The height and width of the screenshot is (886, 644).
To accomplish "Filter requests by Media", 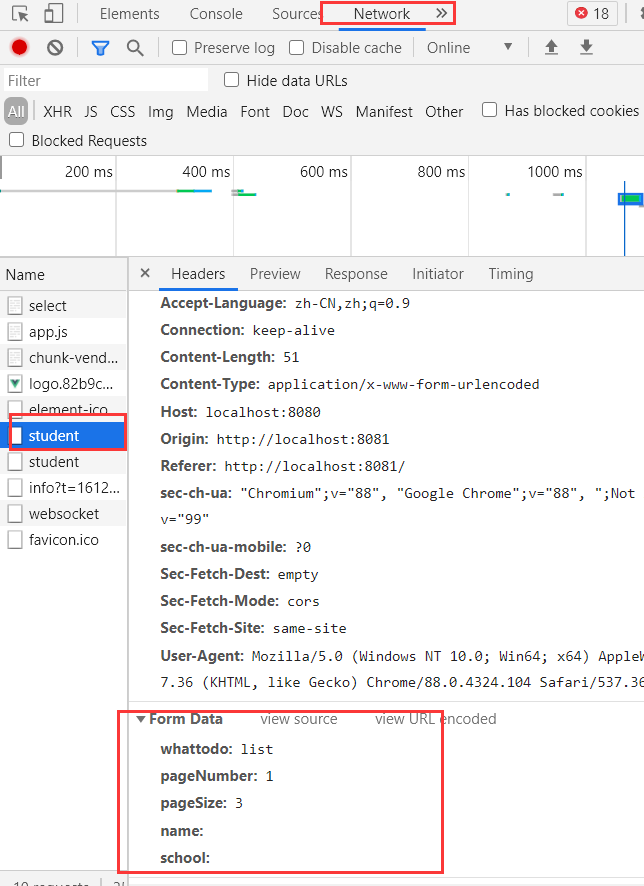I will (207, 112).
